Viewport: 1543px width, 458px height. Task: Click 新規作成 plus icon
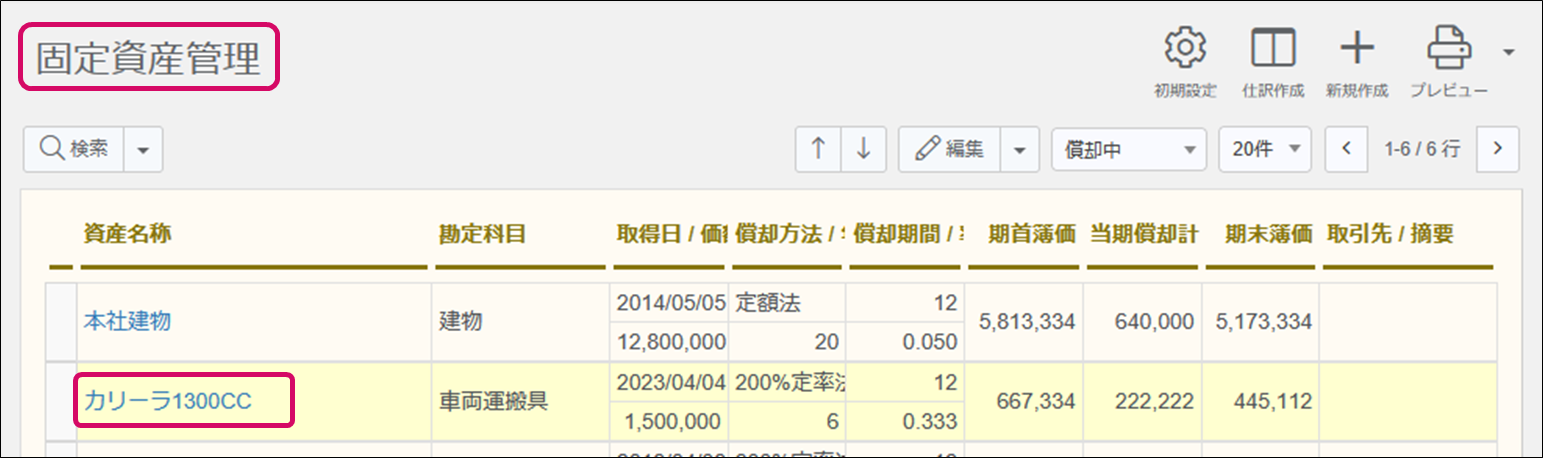coord(1357,48)
